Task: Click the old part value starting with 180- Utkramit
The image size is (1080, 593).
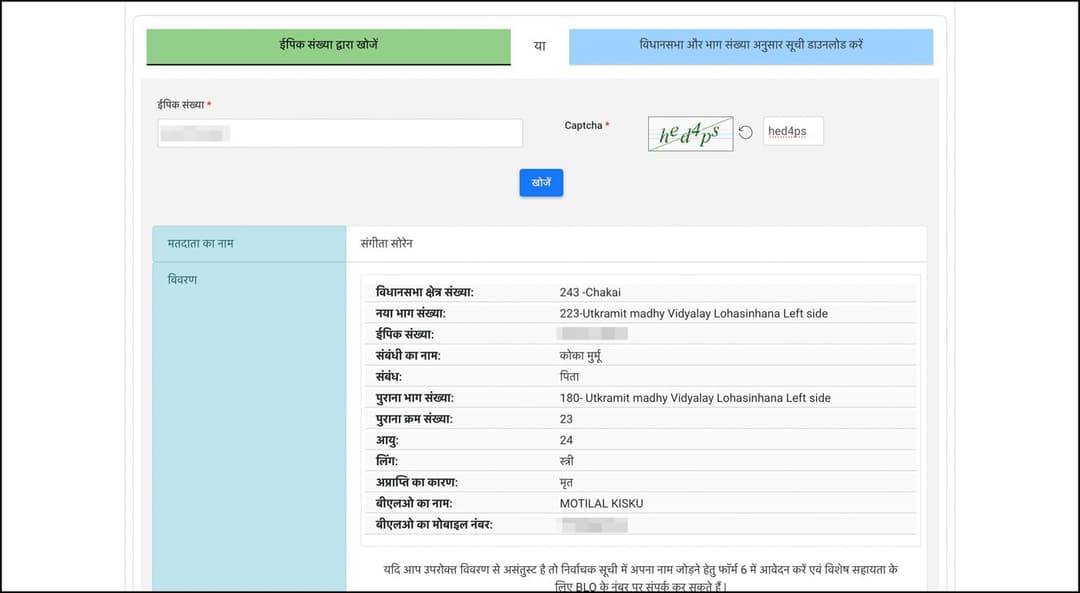Action: tap(694, 398)
